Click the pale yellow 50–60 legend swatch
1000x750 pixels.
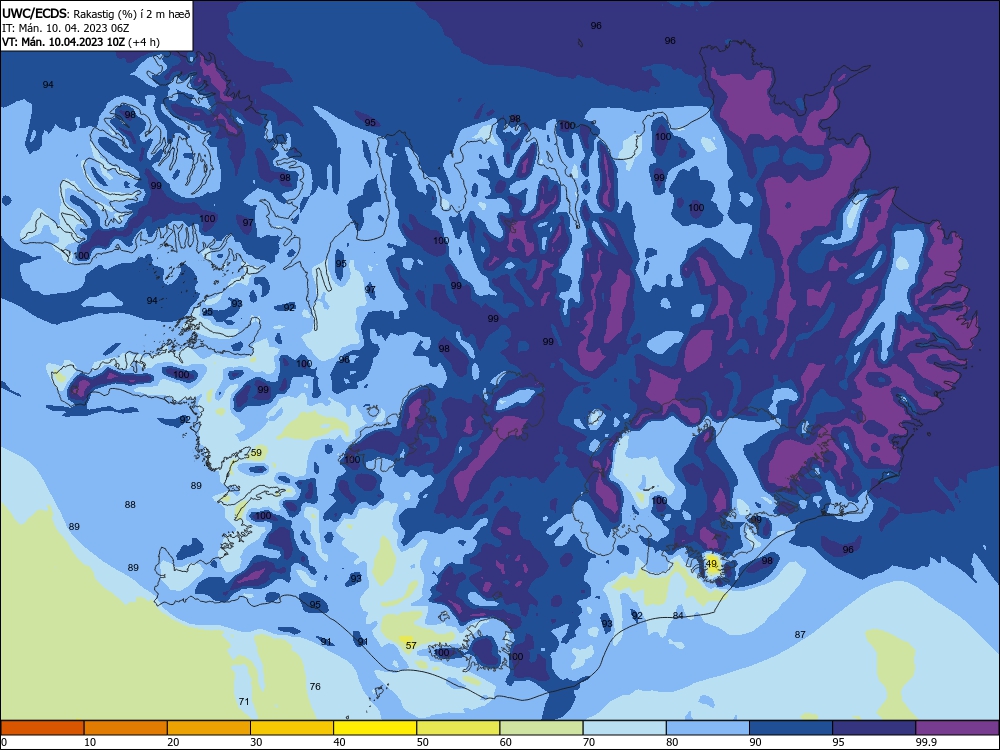coord(458,728)
